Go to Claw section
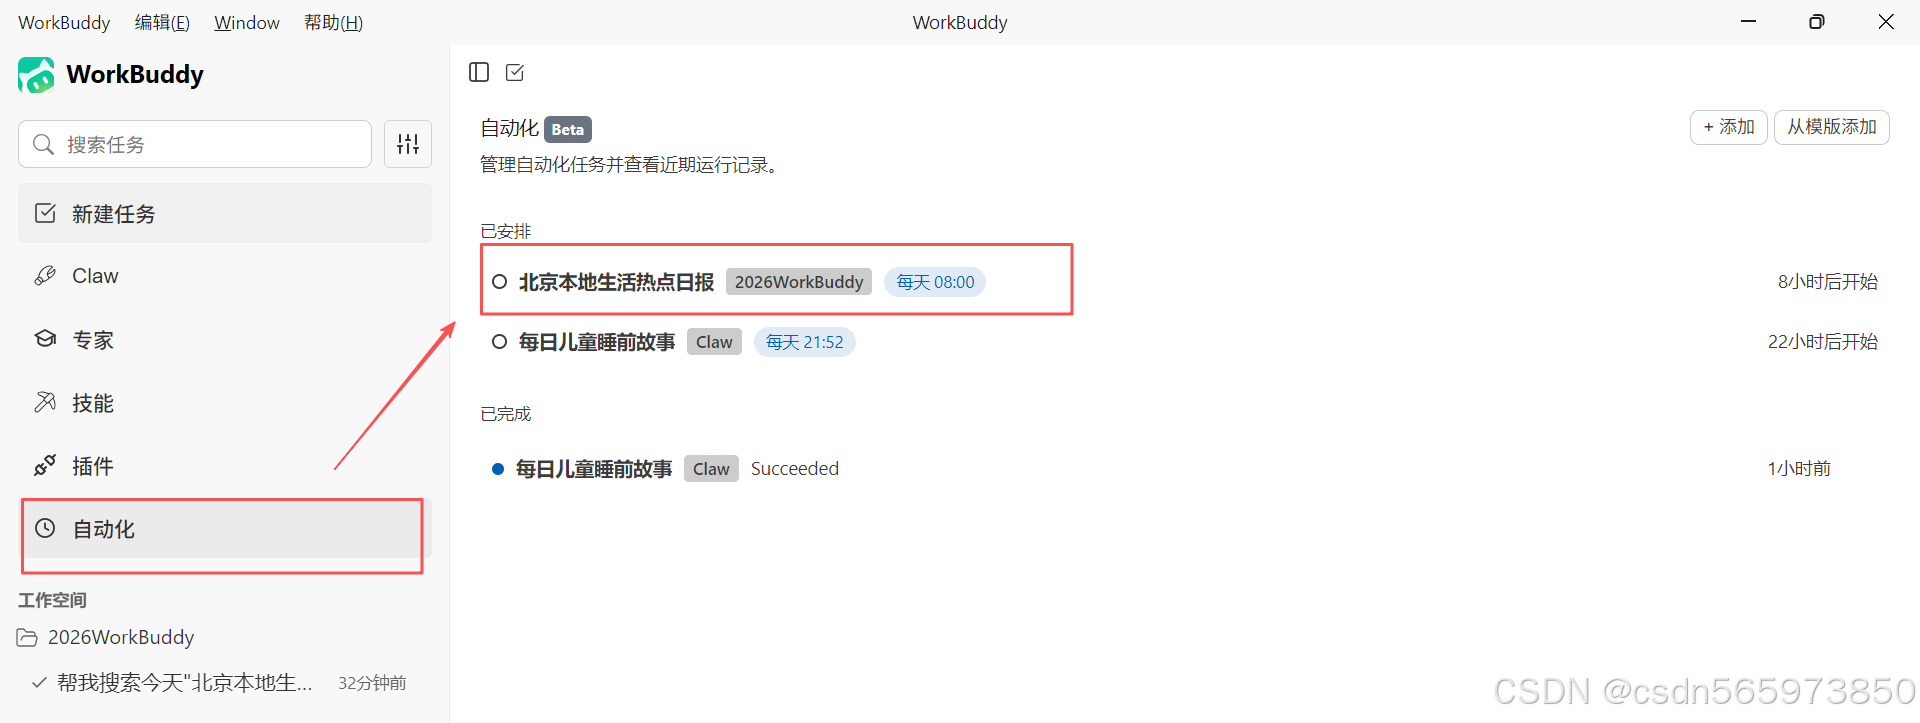Image resolution: width=1920 pixels, height=723 pixels. 225,276
